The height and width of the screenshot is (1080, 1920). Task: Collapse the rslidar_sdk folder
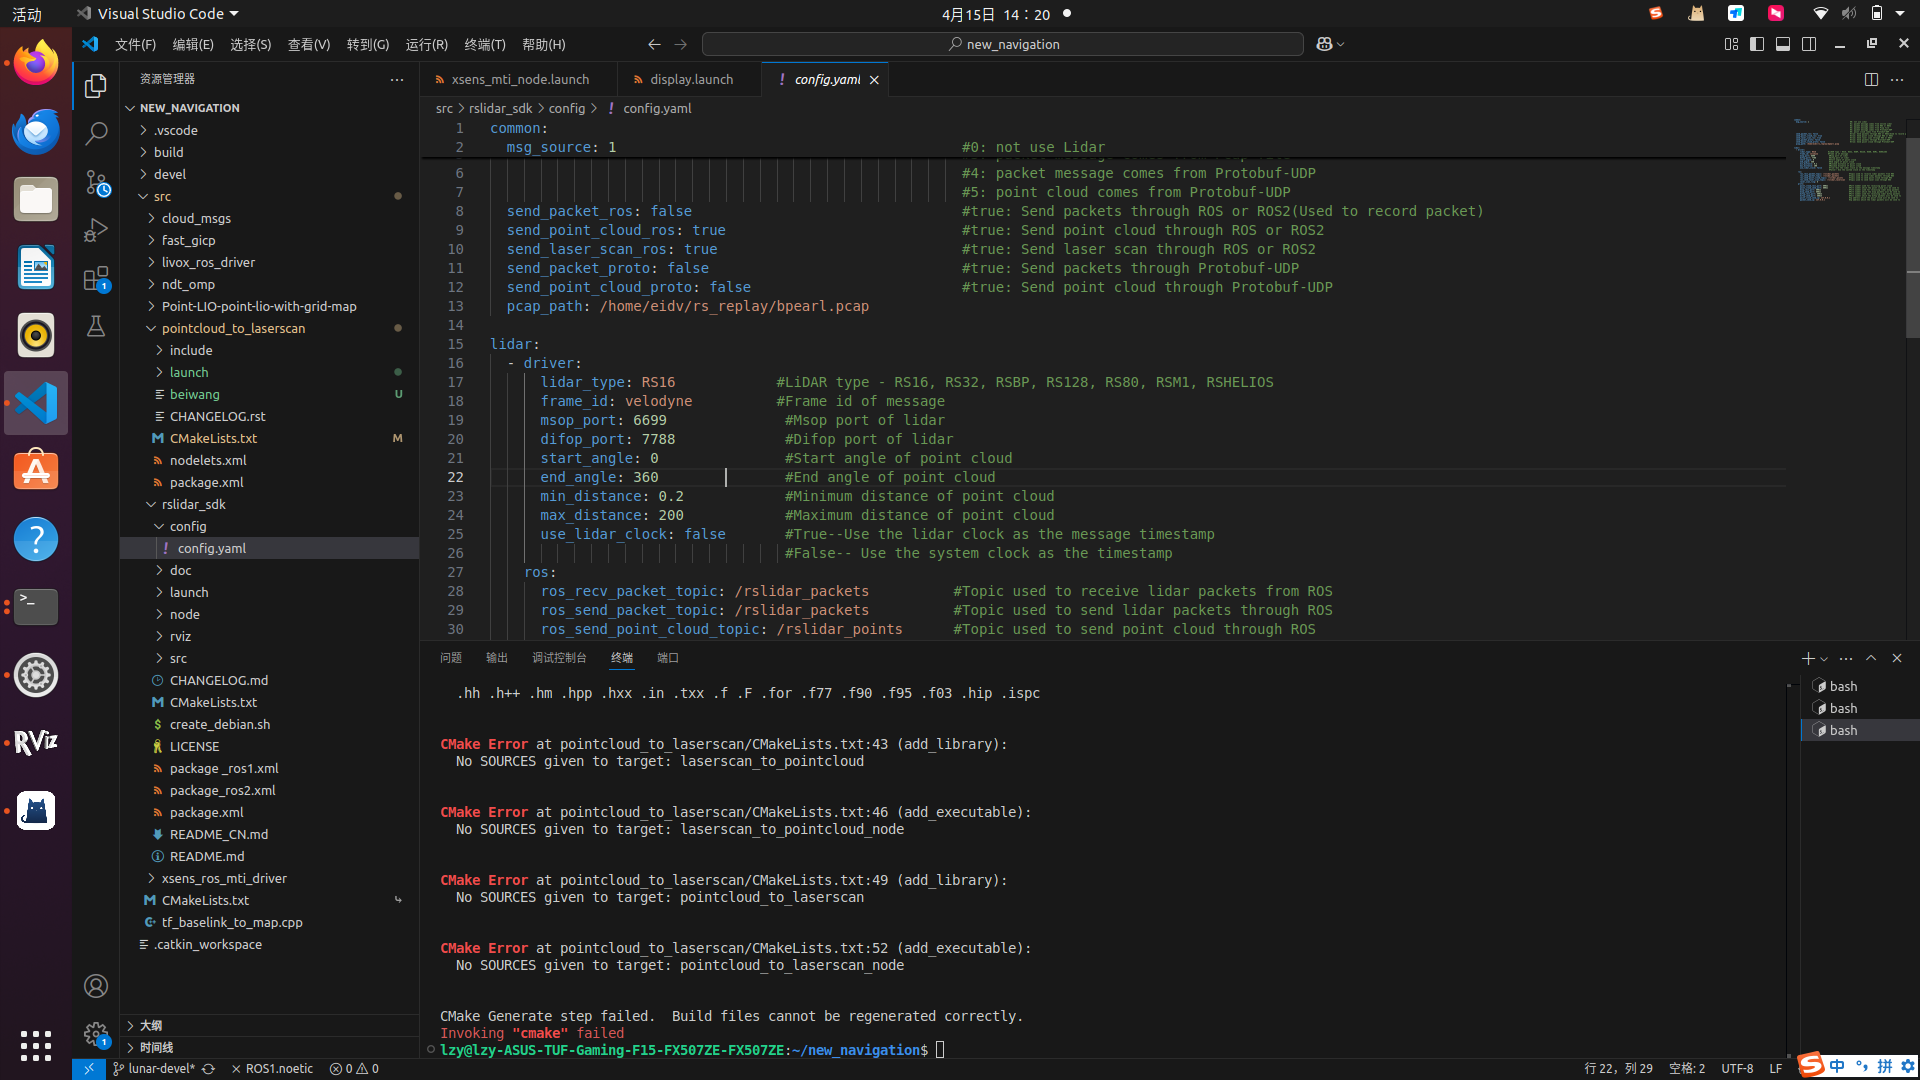[194, 504]
